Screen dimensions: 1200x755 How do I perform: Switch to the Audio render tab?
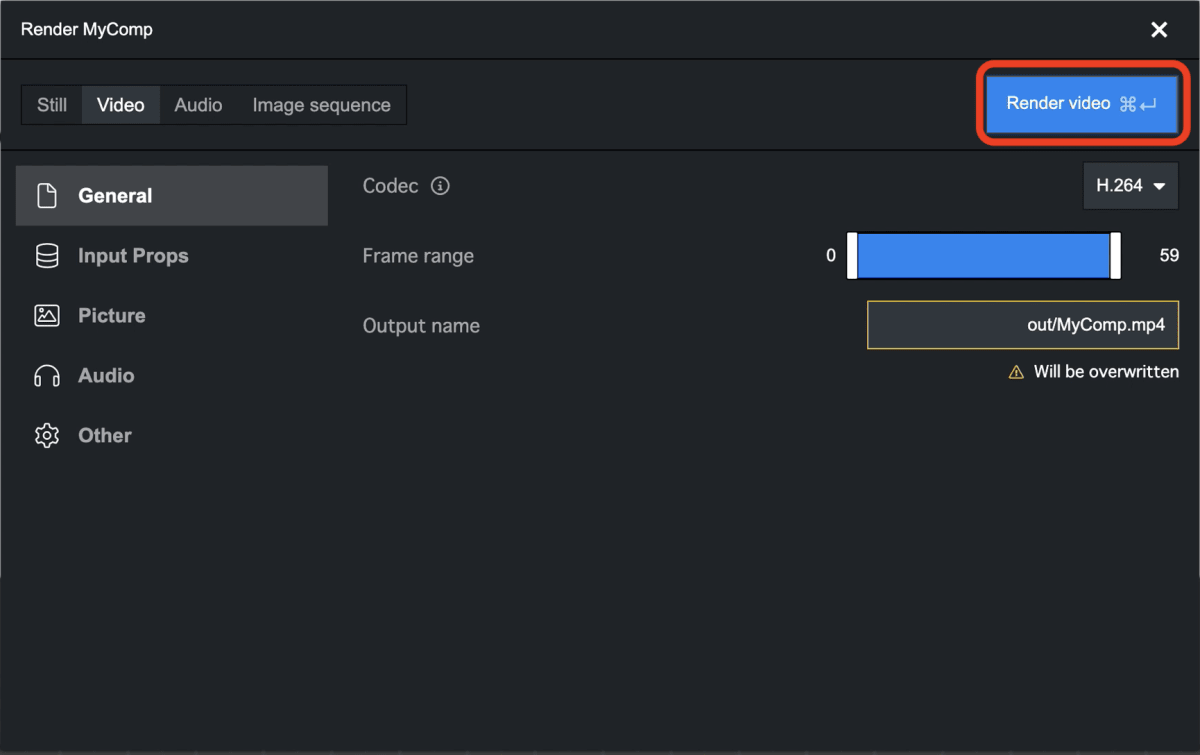click(x=198, y=105)
